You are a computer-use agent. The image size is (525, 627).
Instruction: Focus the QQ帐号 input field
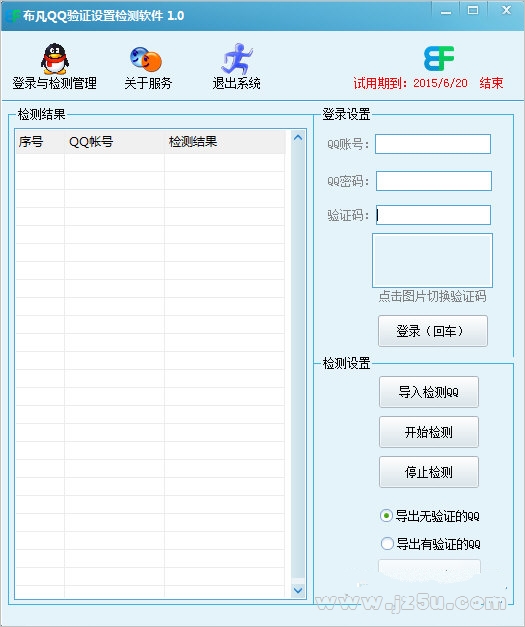433,144
